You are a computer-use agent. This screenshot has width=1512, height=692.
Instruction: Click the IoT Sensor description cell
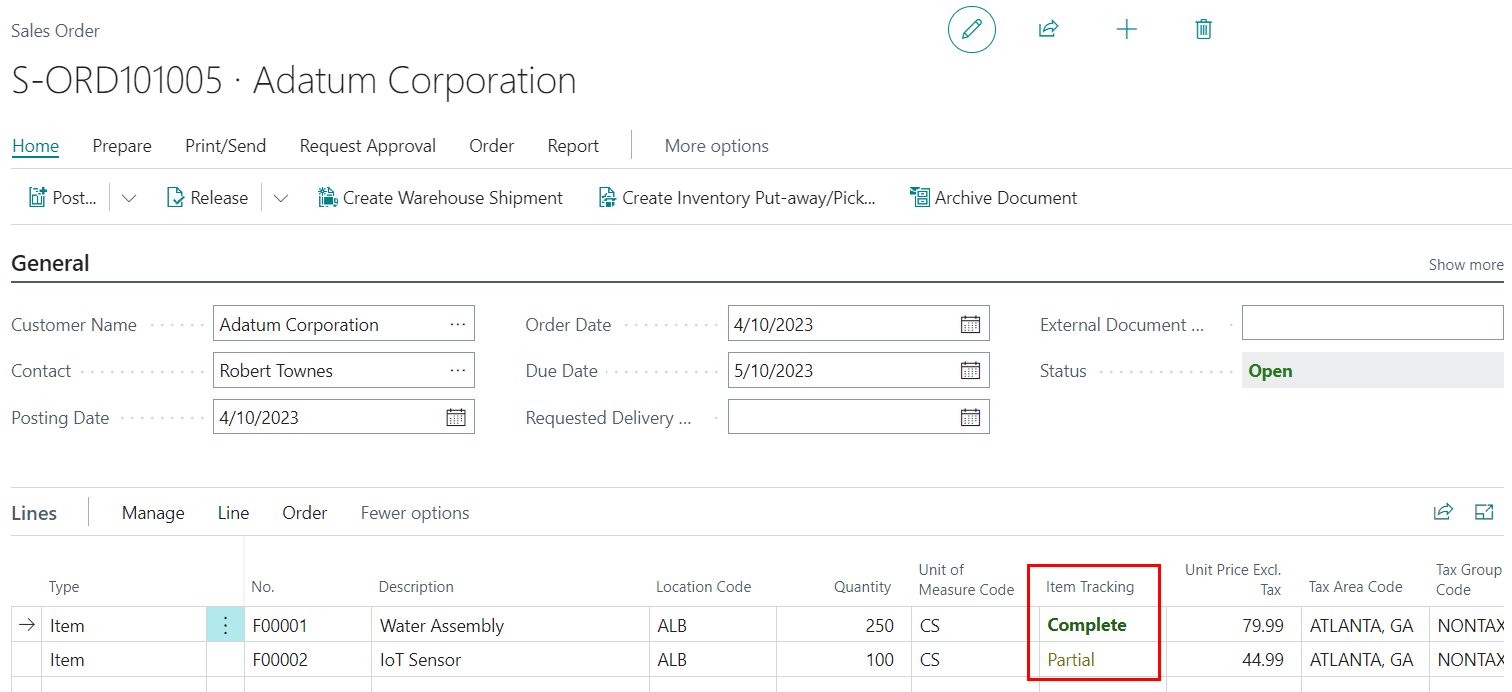[x=510, y=660]
